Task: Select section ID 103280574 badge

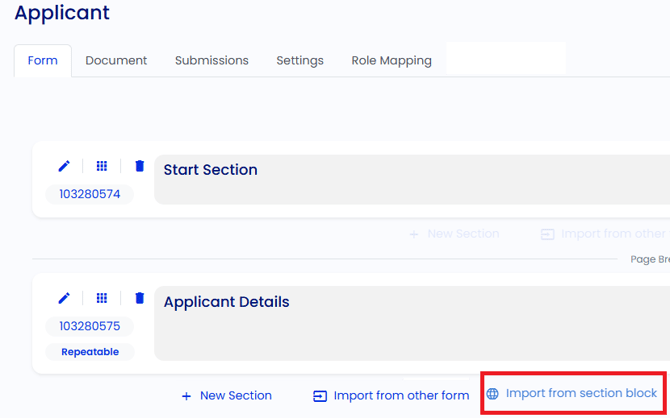Action: 90,194
